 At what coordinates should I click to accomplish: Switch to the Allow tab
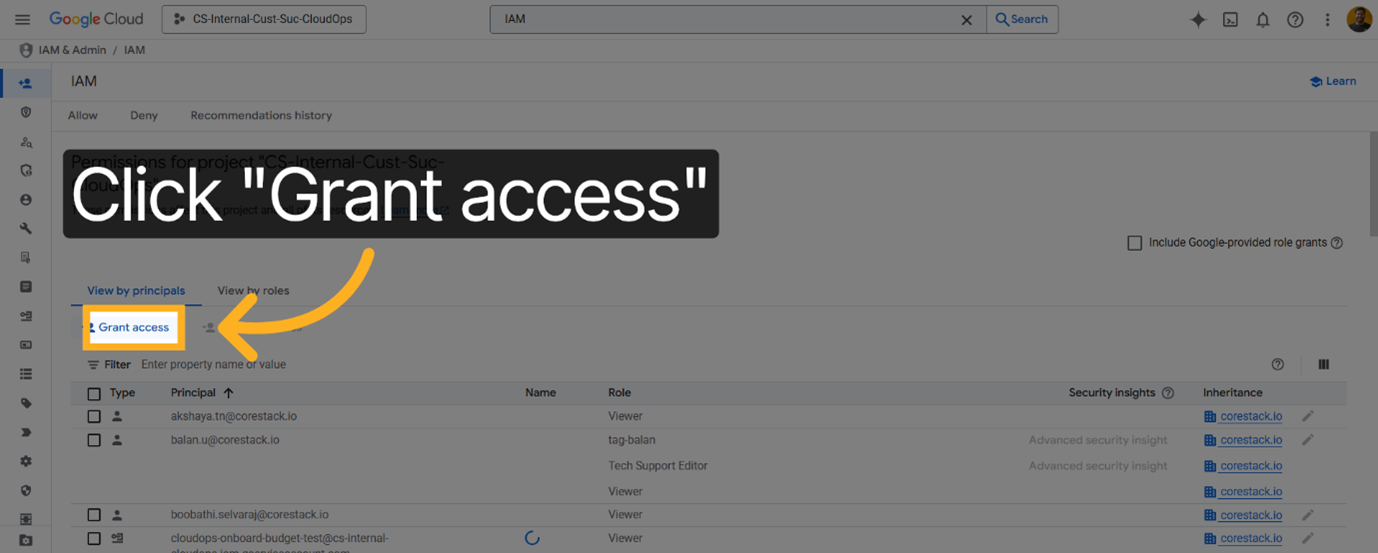pyautogui.click(x=83, y=115)
